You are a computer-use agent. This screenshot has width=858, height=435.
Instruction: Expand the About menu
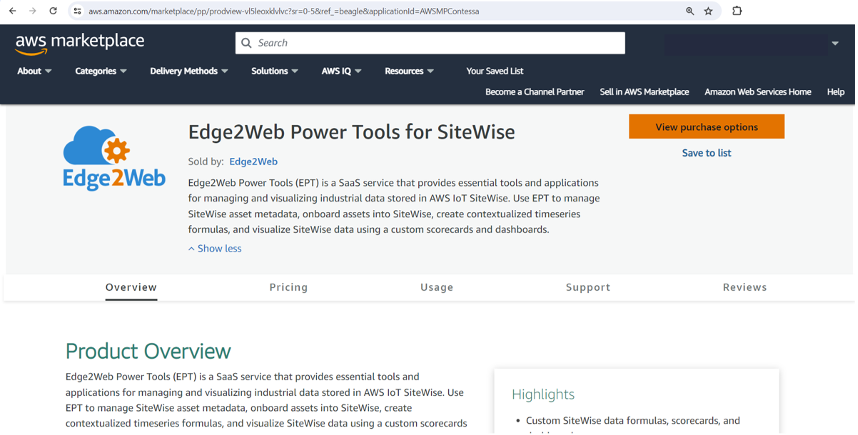pos(34,71)
